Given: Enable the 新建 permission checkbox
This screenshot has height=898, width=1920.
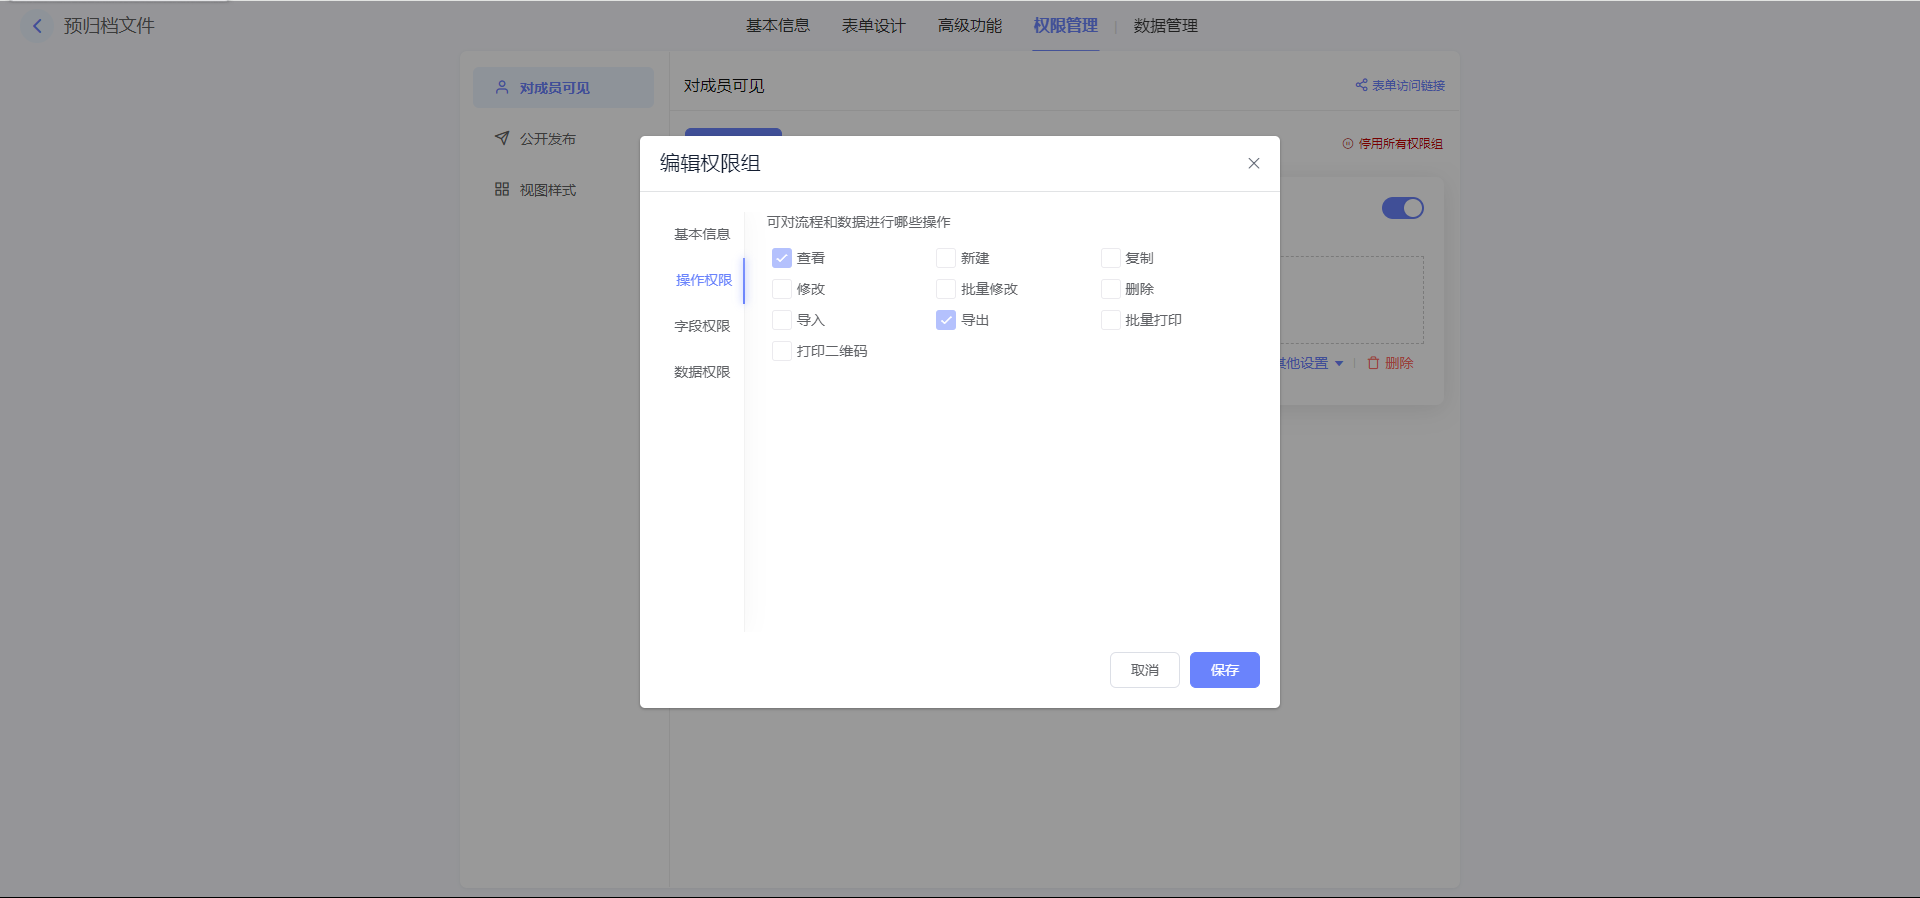Looking at the screenshot, I should [946, 258].
